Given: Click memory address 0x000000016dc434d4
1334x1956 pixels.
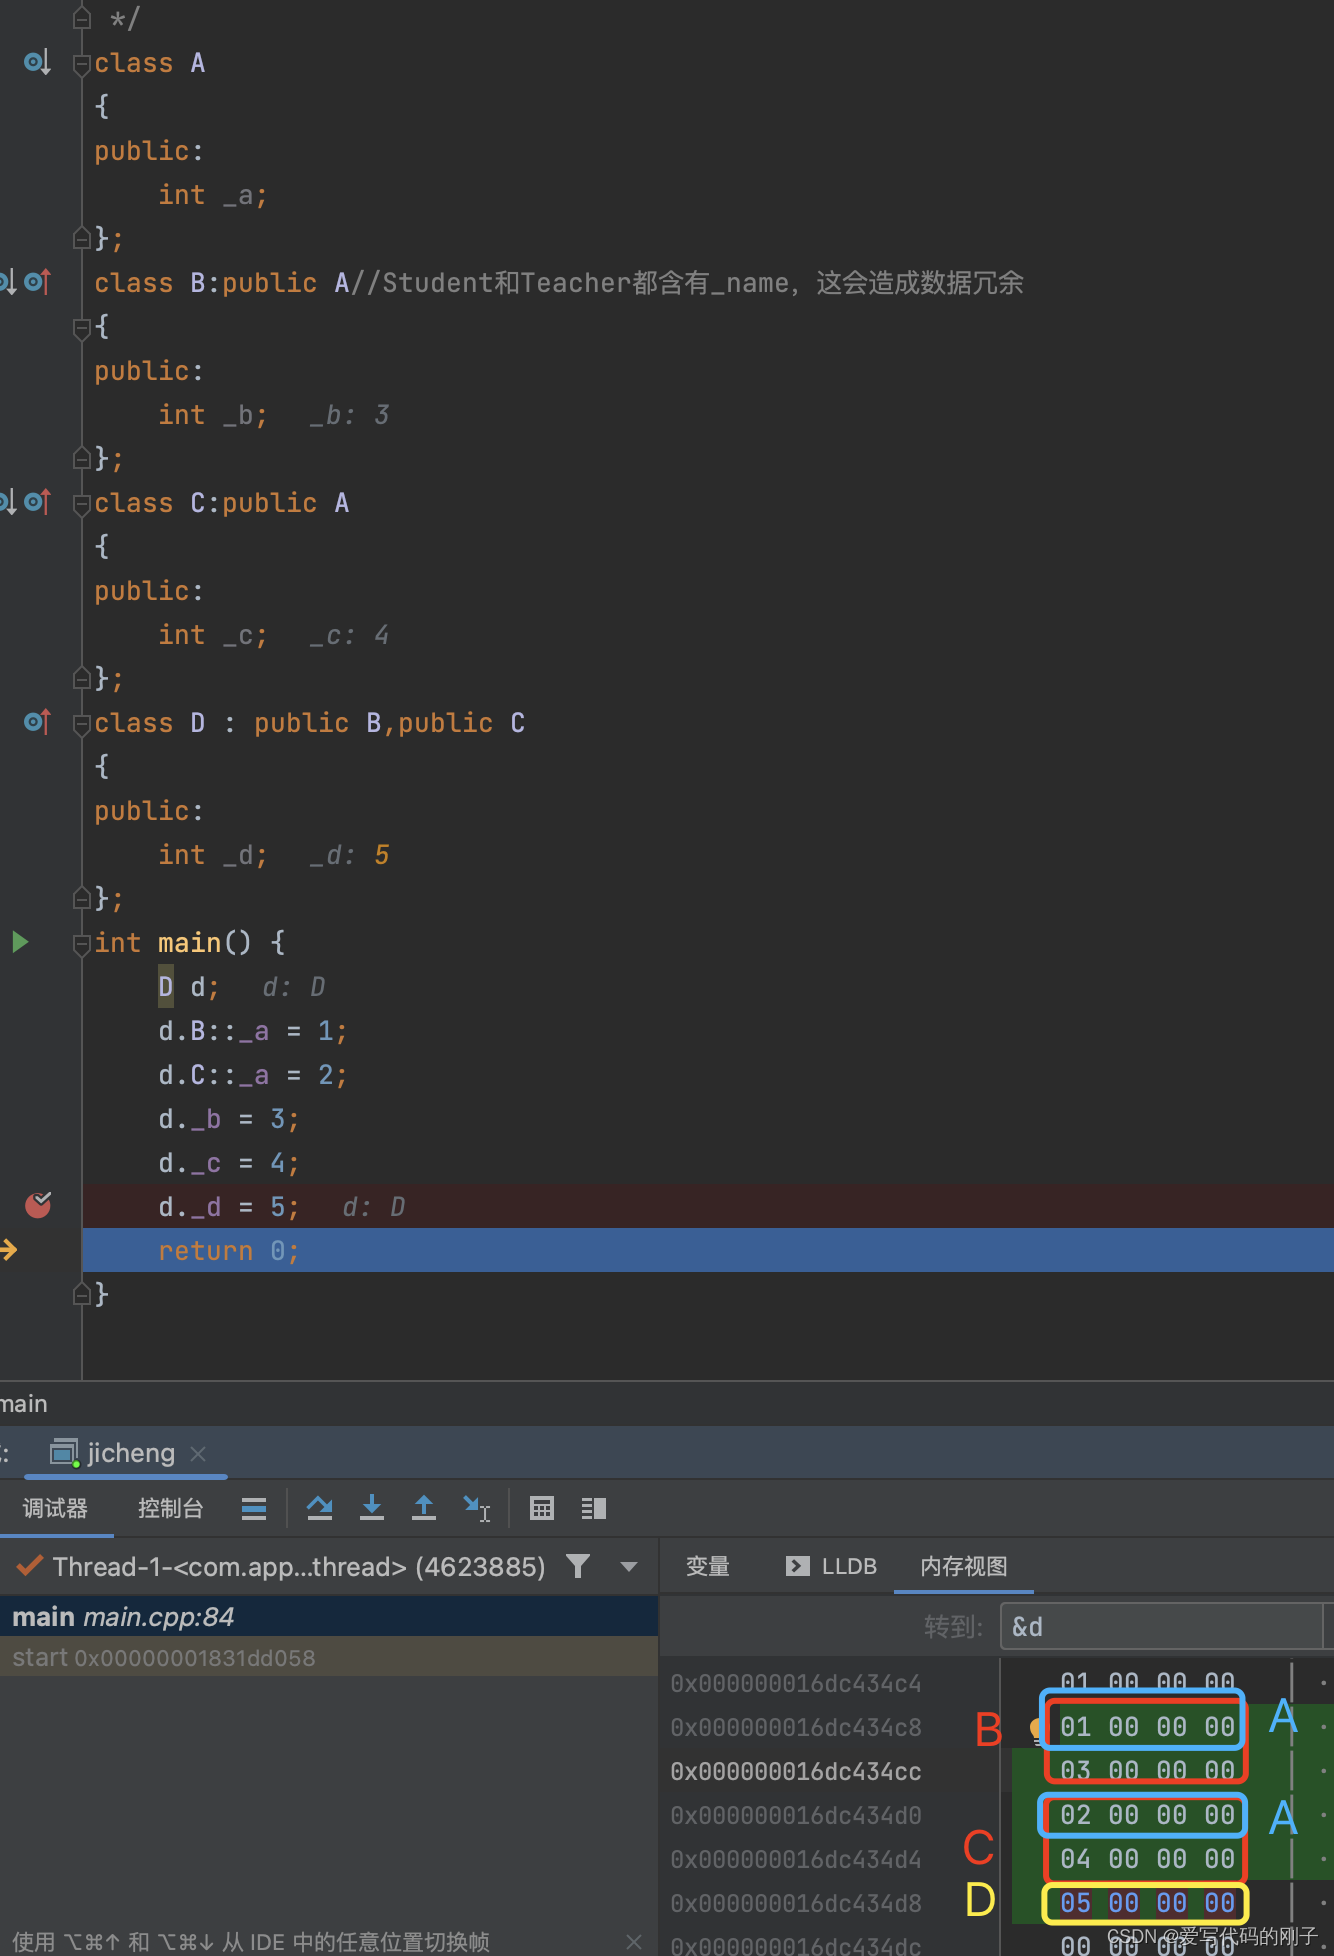Looking at the screenshot, I should pos(796,1859).
